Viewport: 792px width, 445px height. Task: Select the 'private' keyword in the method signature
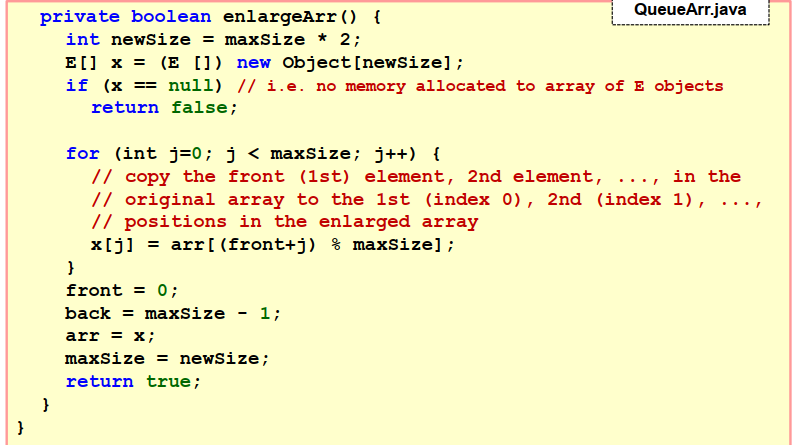coord(80,17)
